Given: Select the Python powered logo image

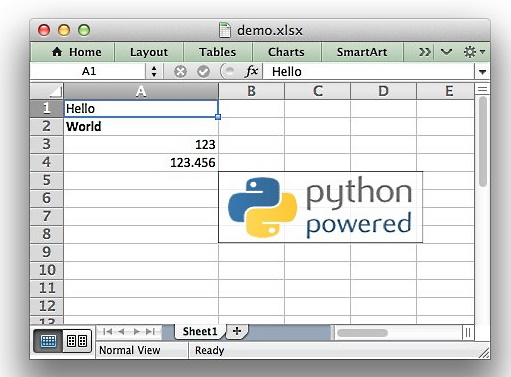Looking at the screenshot, I should [320, 207].
